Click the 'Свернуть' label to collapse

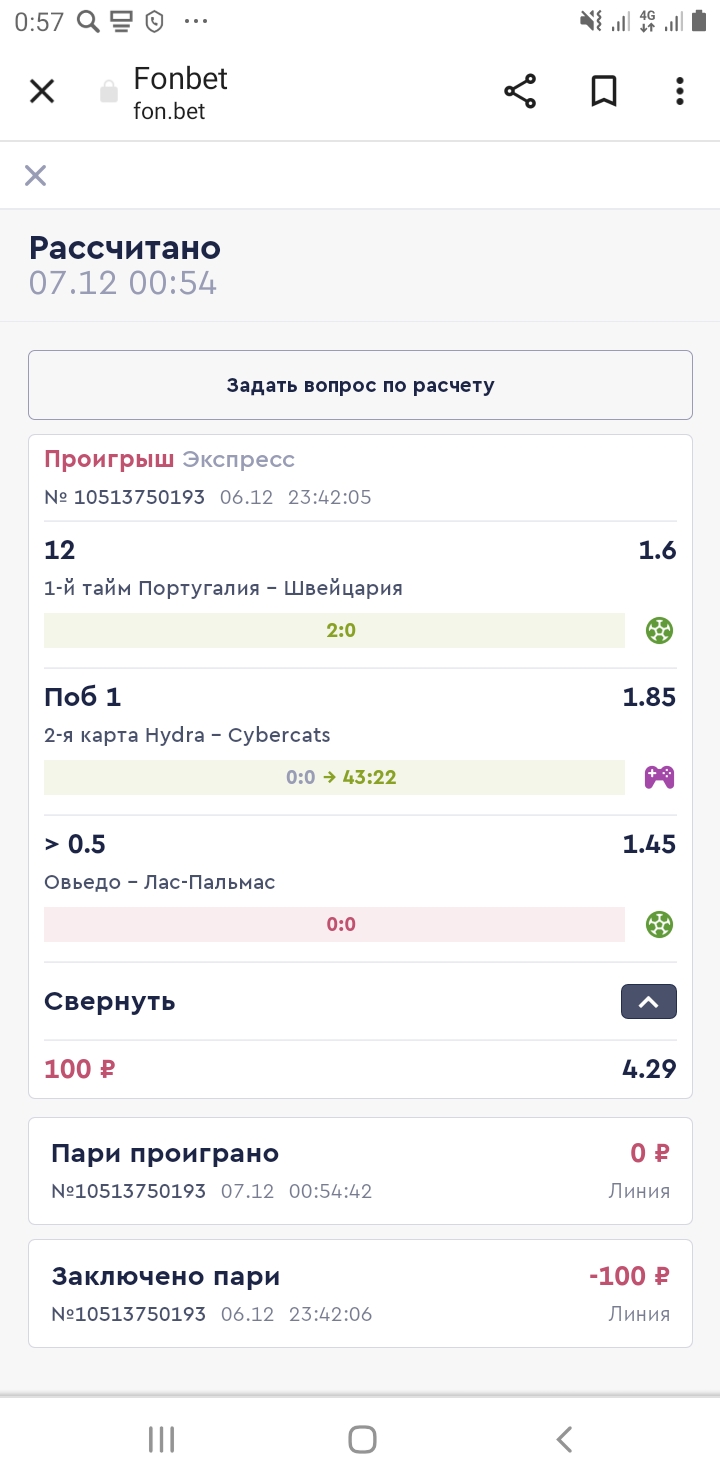point(110,1002)
